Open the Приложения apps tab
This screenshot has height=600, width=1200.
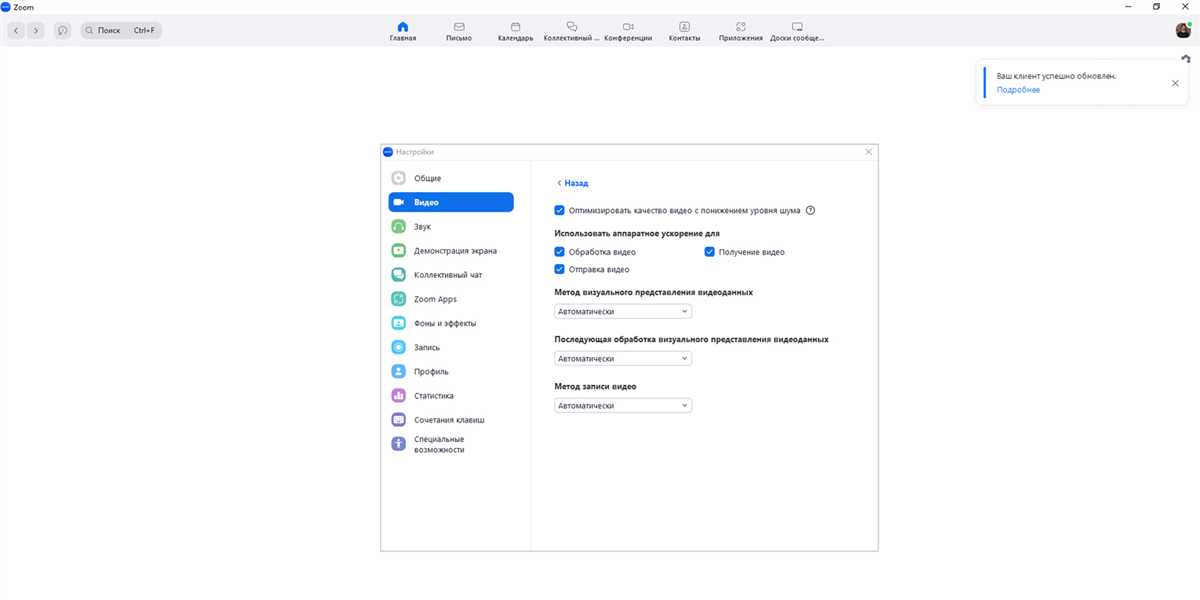[x=740, y=31]
